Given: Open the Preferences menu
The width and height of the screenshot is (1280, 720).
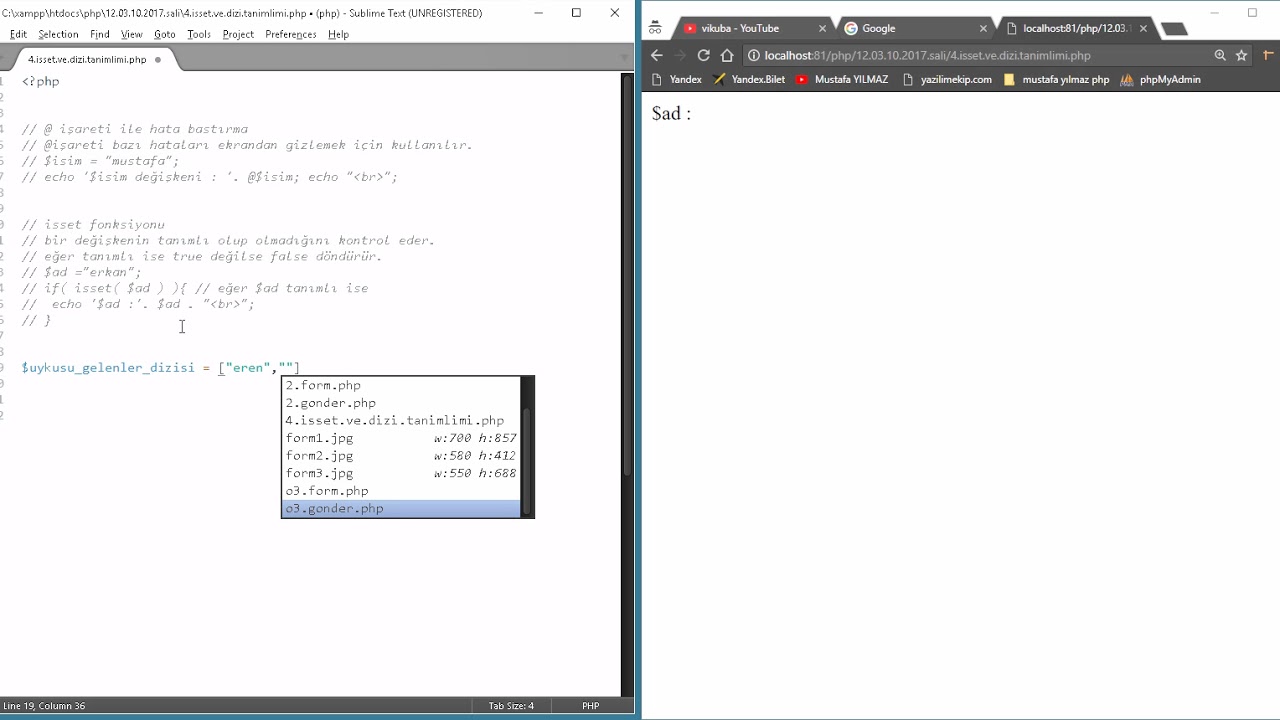Looking at the screenshot, I should (x=291, y=34).
